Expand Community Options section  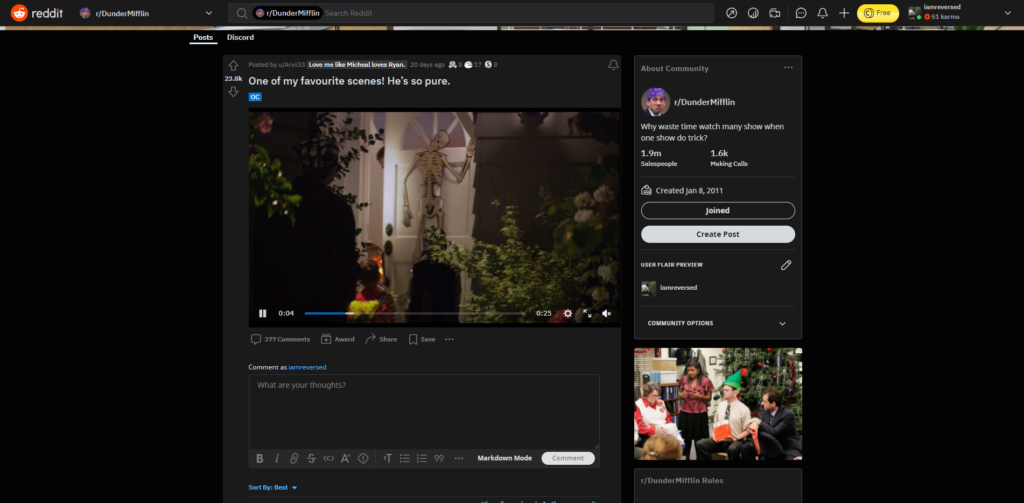[782, 323]
